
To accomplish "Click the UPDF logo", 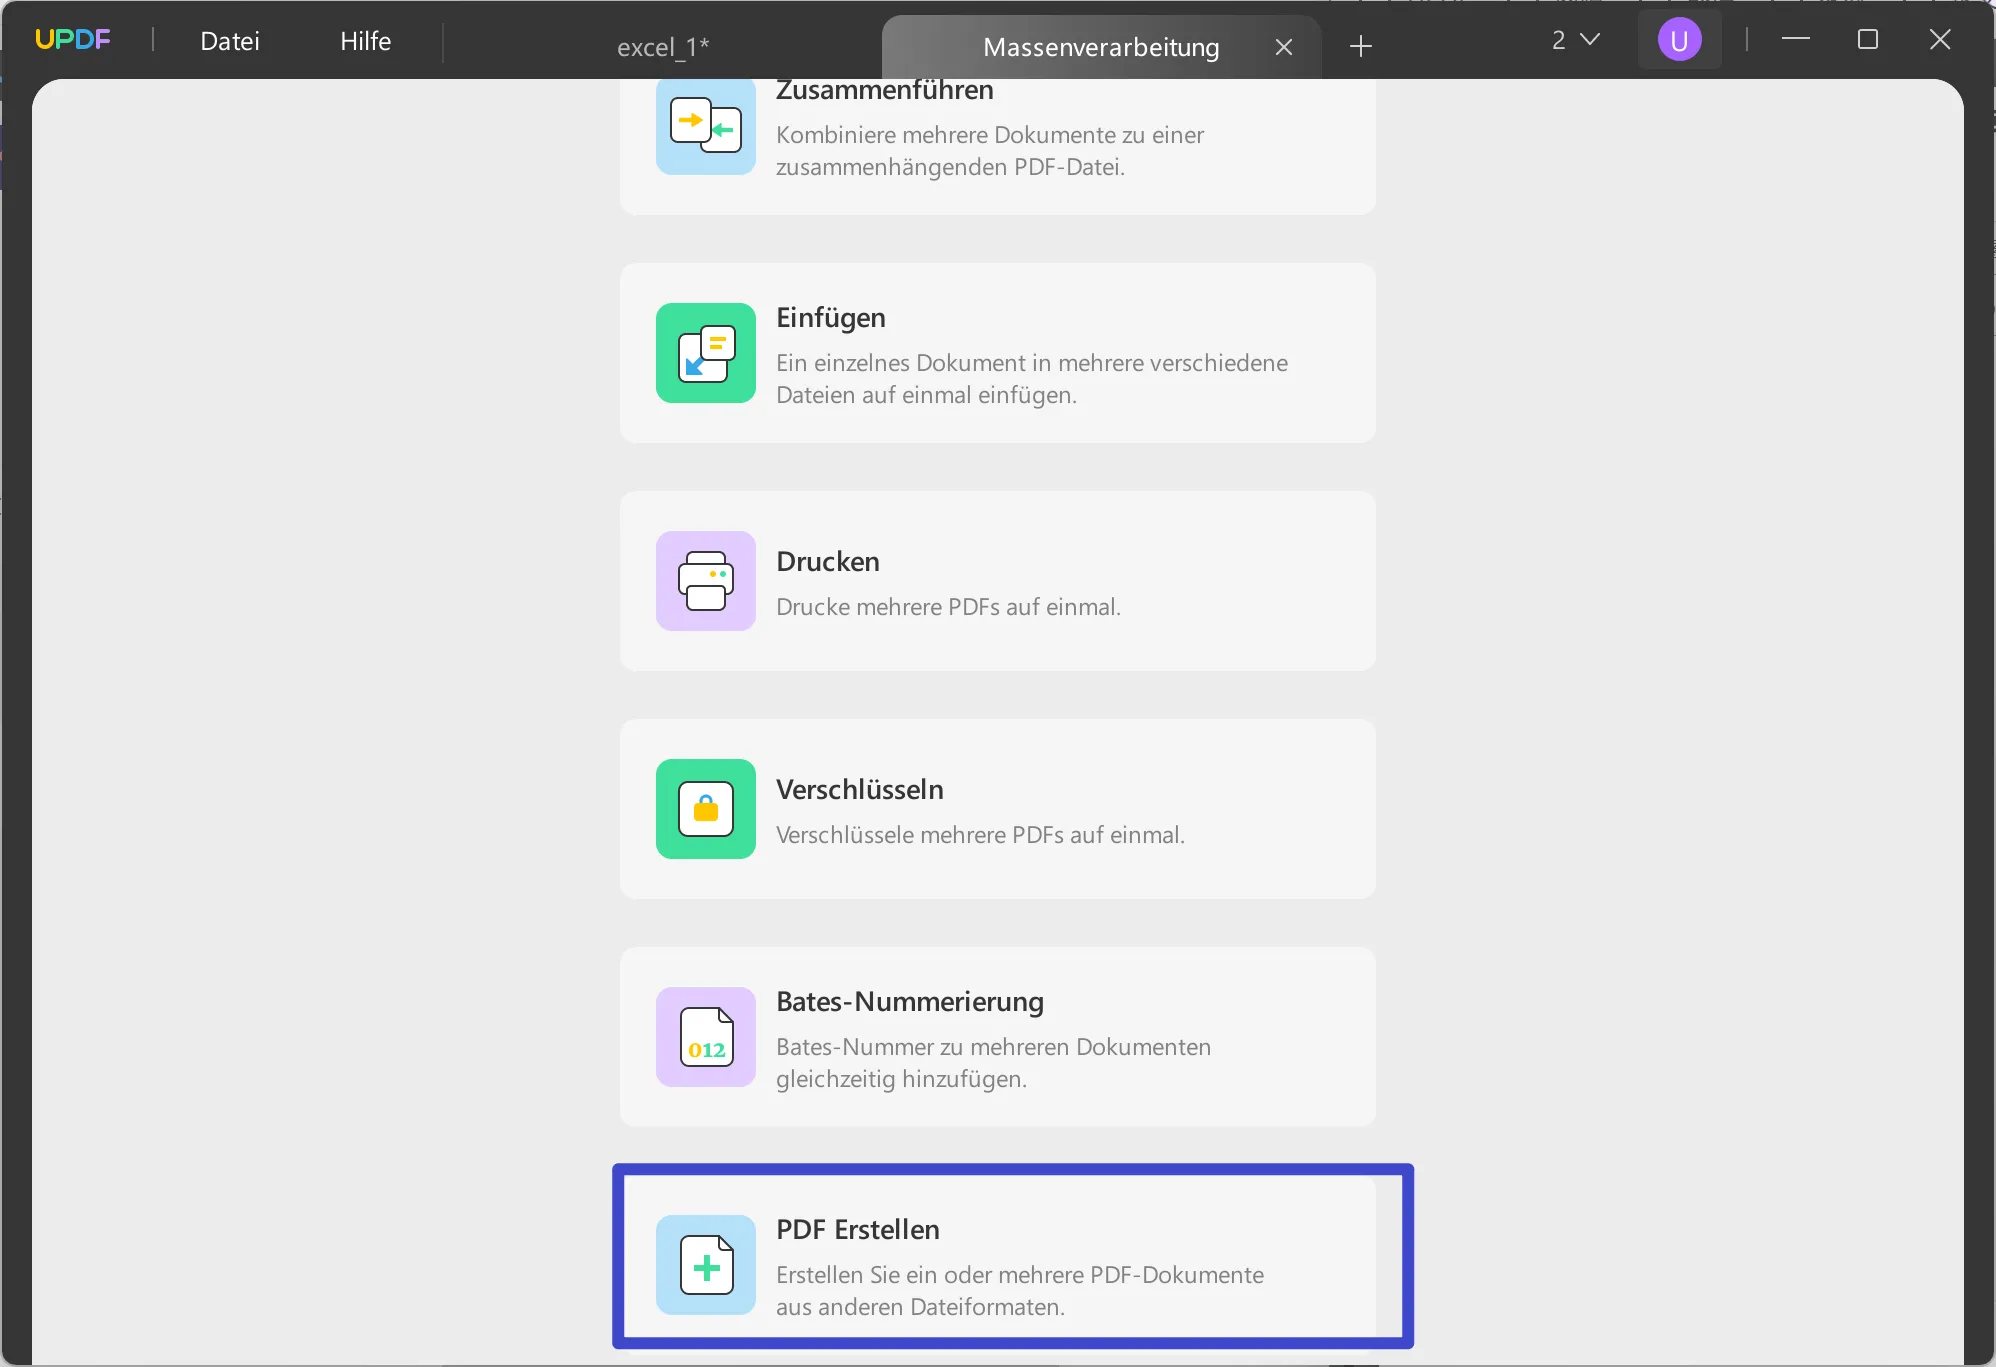I will click(73, 40).
